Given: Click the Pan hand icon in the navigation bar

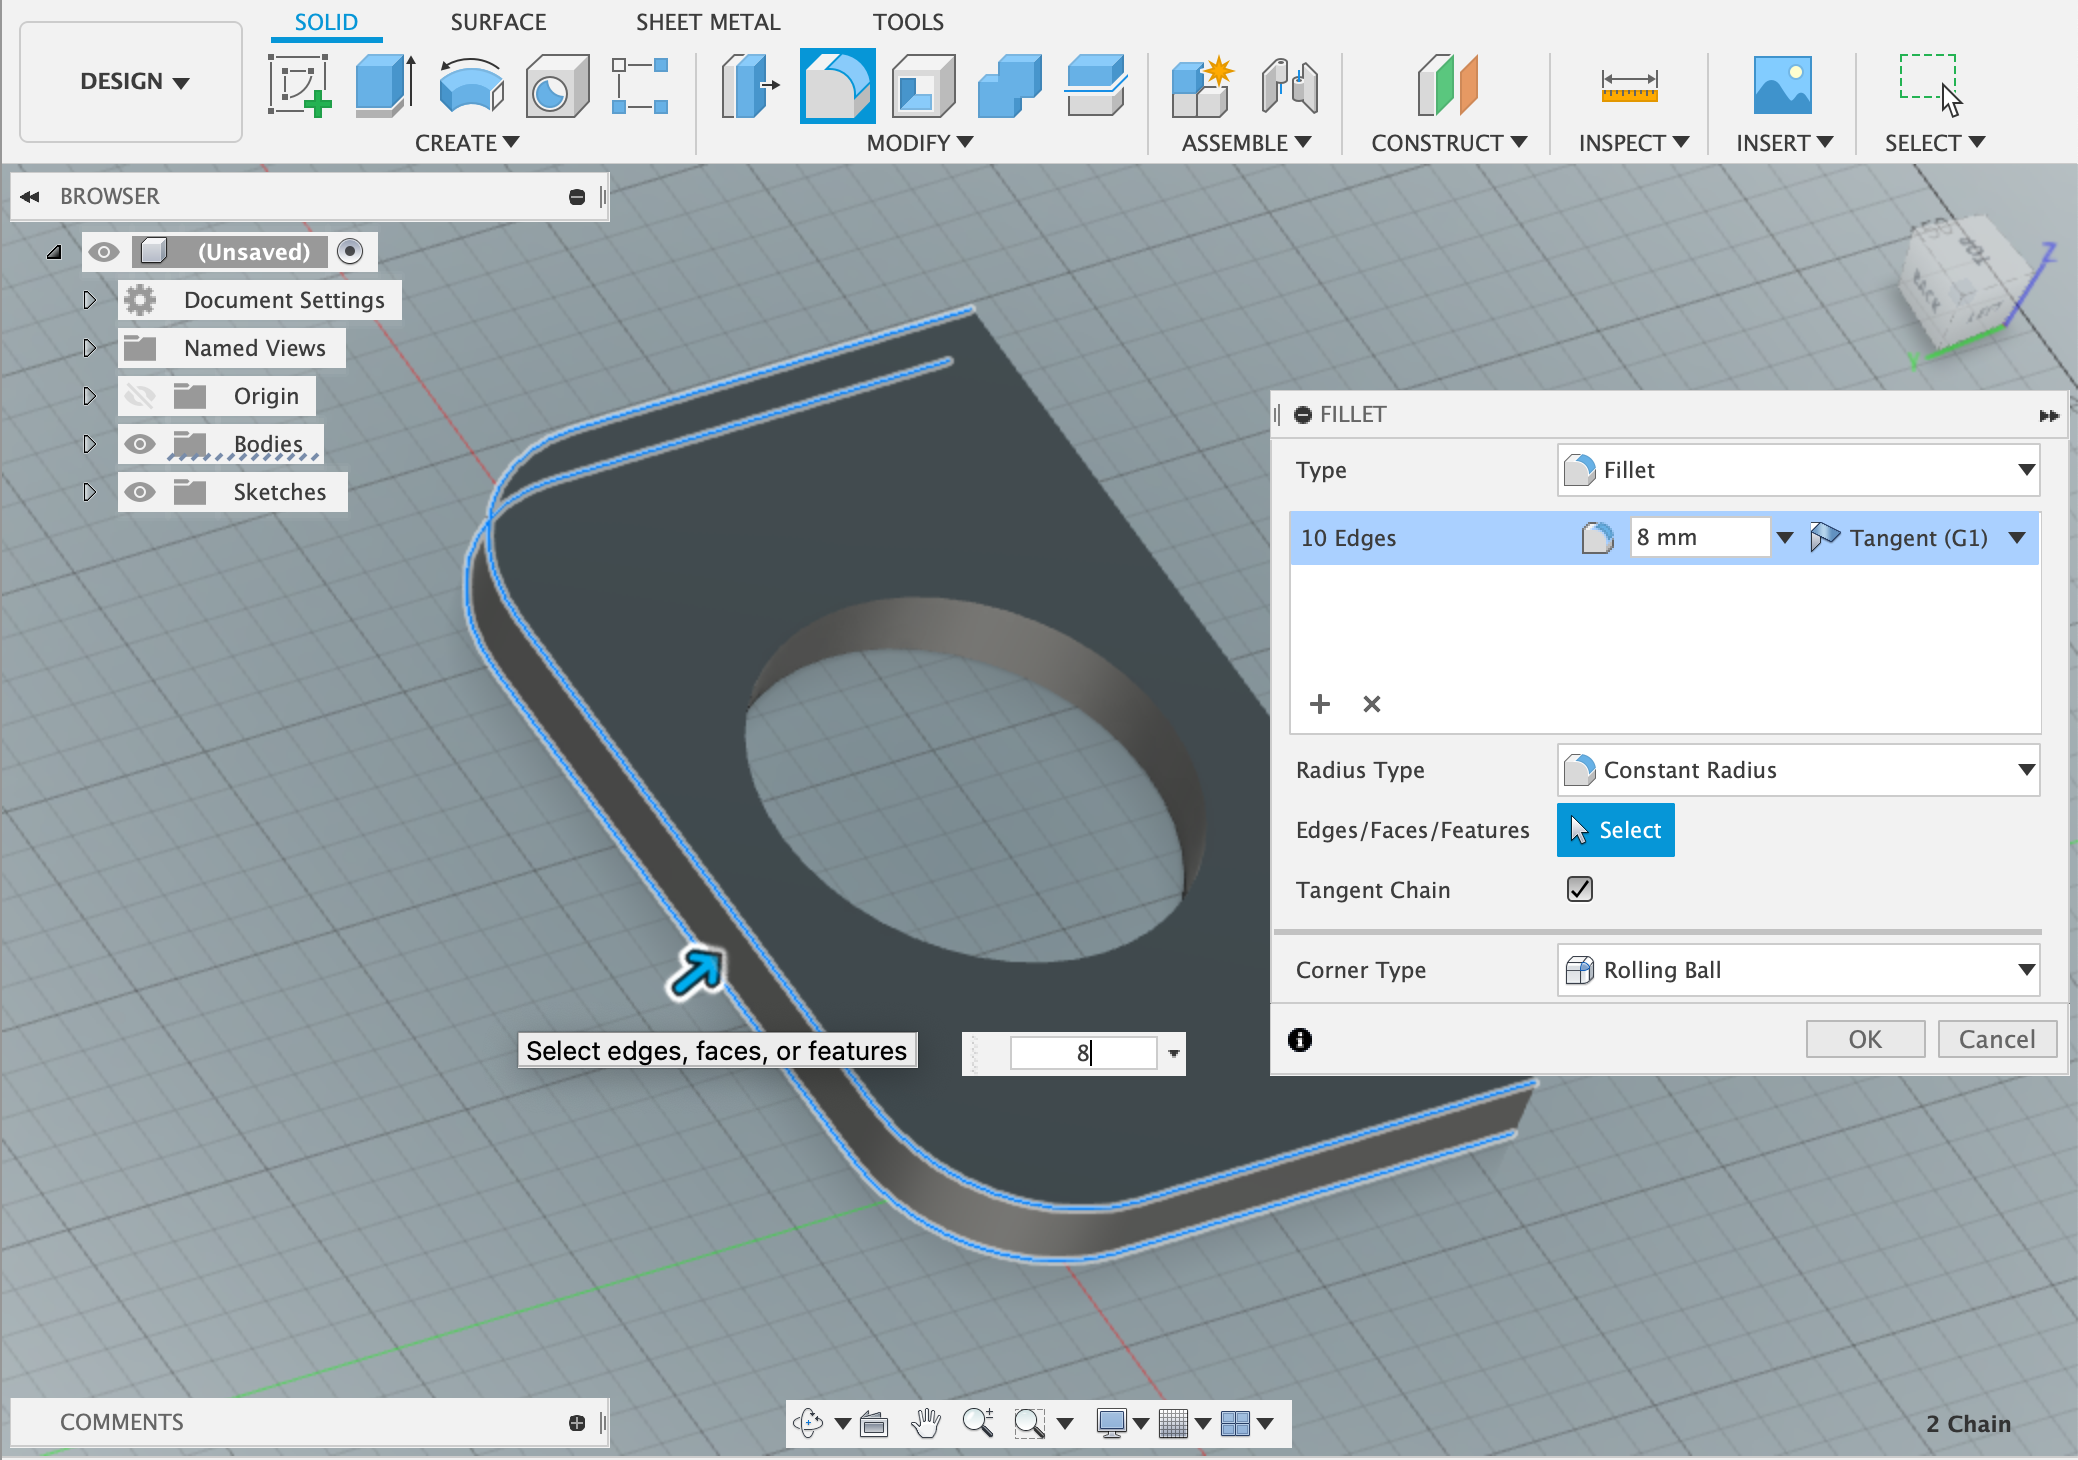Looking at the screenshot, I should tap(926, 1423).
